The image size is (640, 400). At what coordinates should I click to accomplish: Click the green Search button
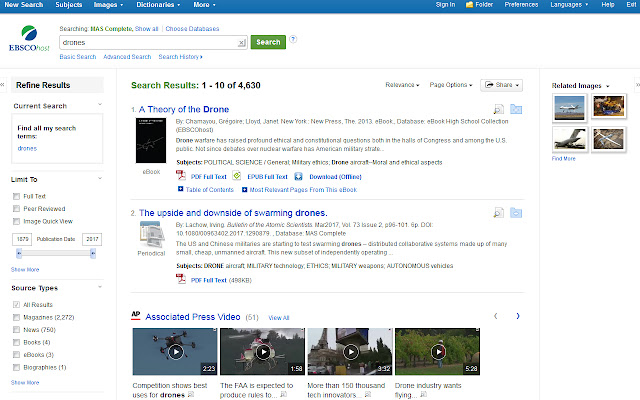point(268,42)
